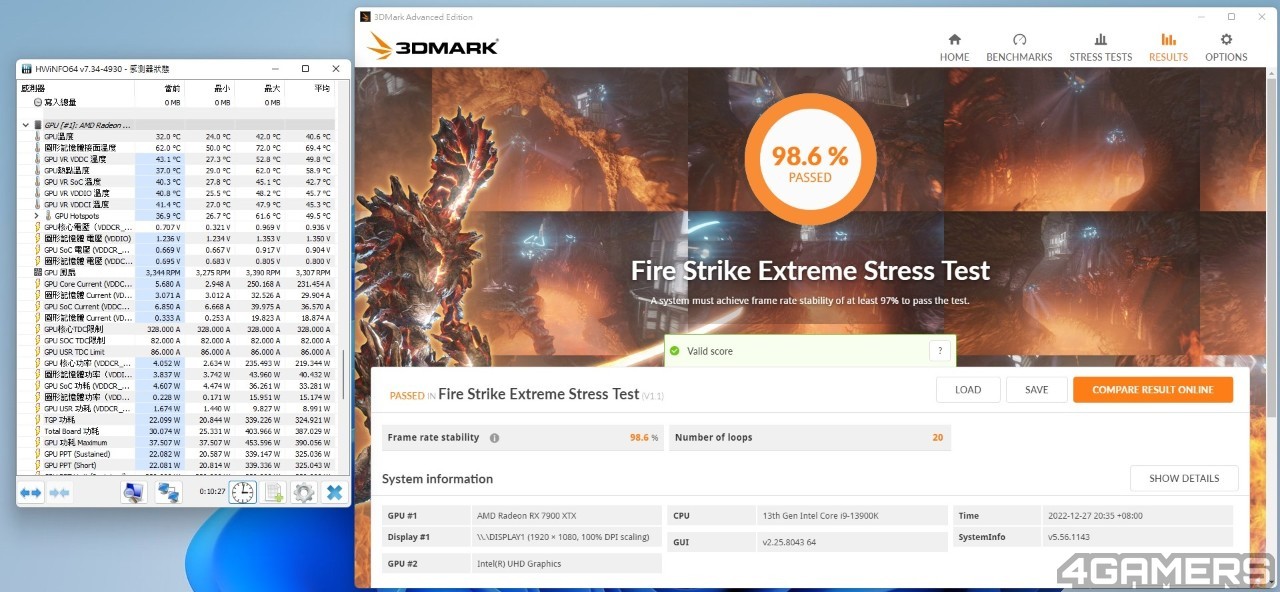The width and height of the screenshot is (1280, 592).
Task: Click the HWiNFO sensor list vertical scrollbar
Action: point(344,376)
